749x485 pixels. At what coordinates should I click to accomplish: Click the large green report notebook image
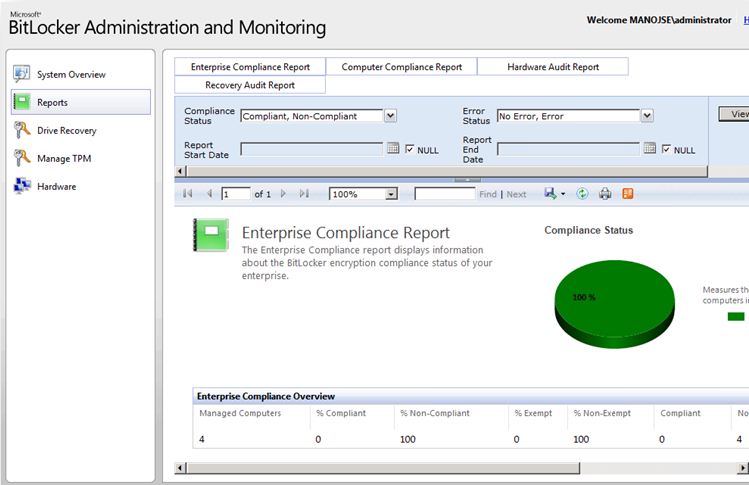point(211,235)
